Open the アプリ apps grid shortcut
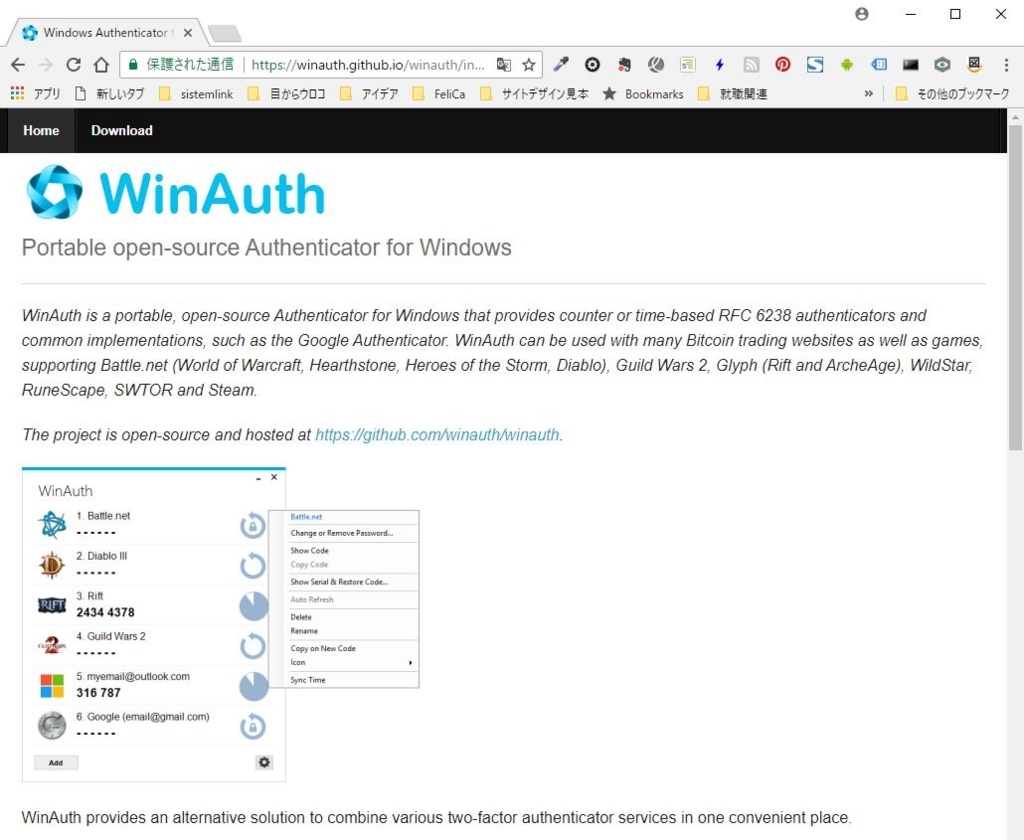Screen dimensions: 1024x840 [x=35, y=94]
